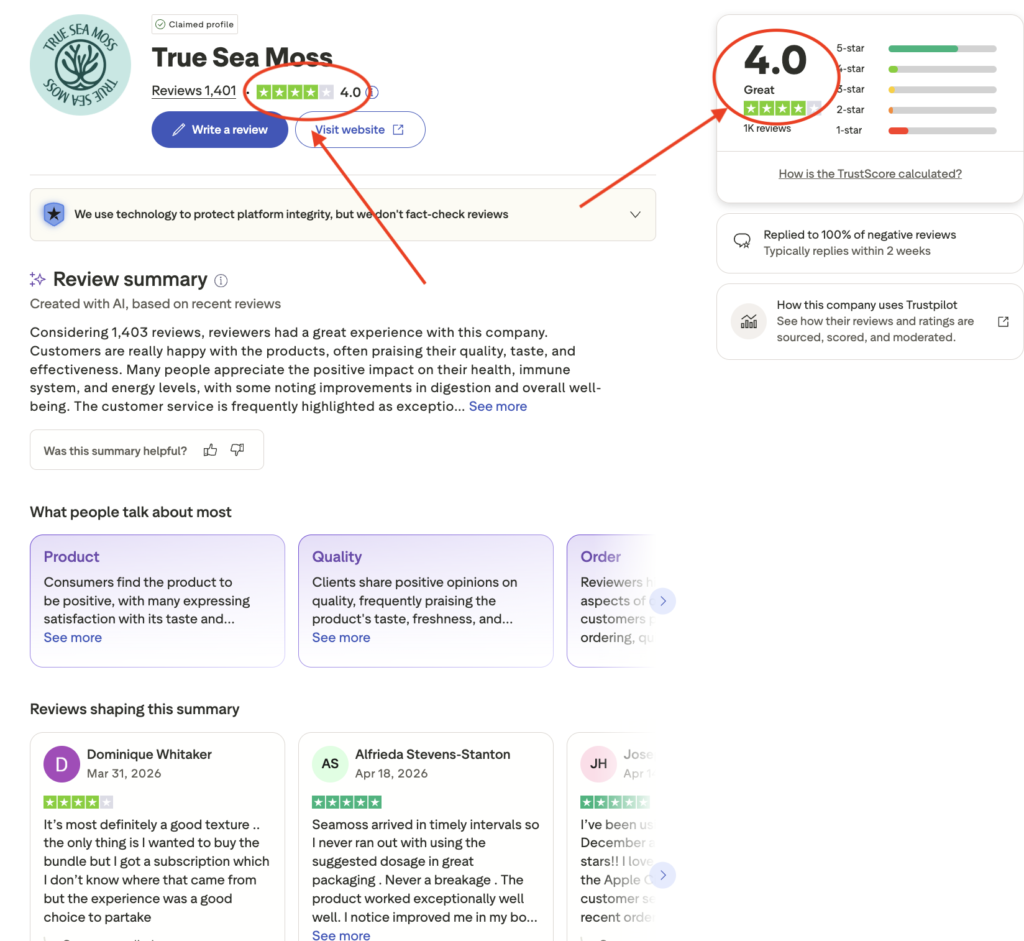The image size is (1024, 941).
Task: Click the shield star icon in integrity notice
Action: [54, 214]
